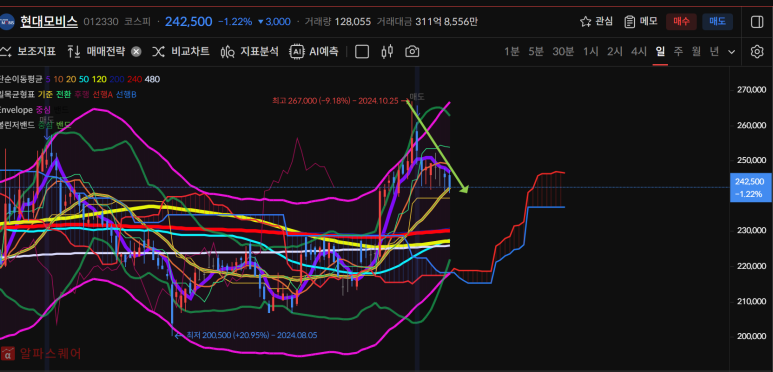773x372 pixels.
Task: Capture chart with the camera icon
Action: pyautogui.click(x=412, y=51)
